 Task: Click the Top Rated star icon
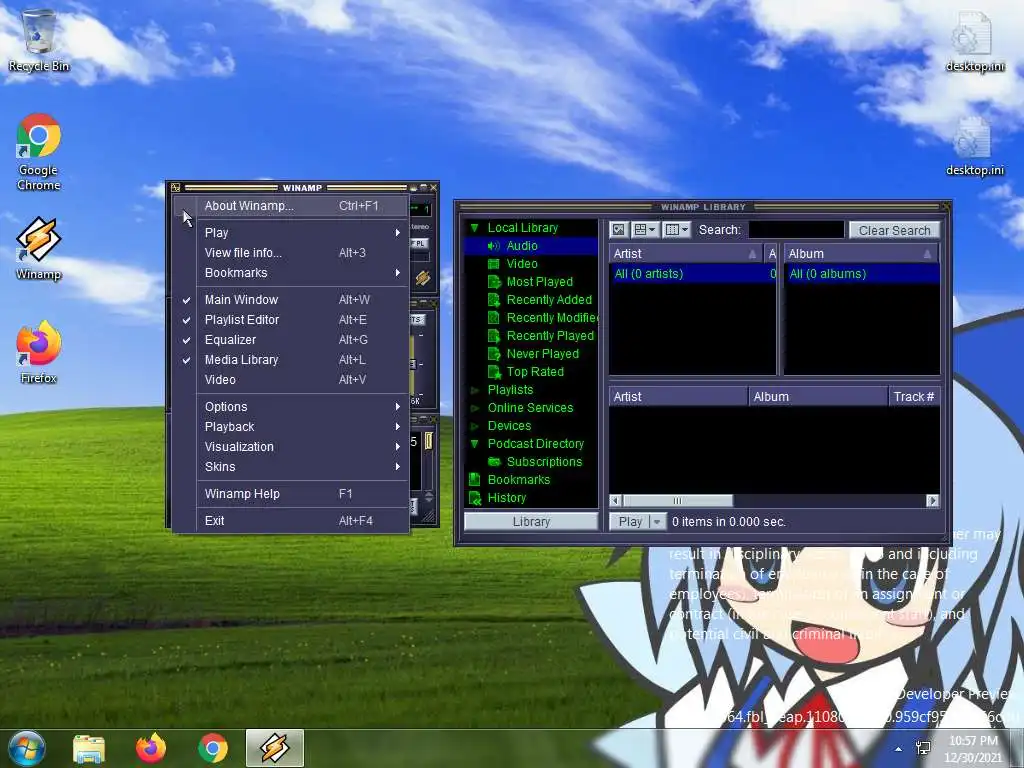tap(494, 372)
